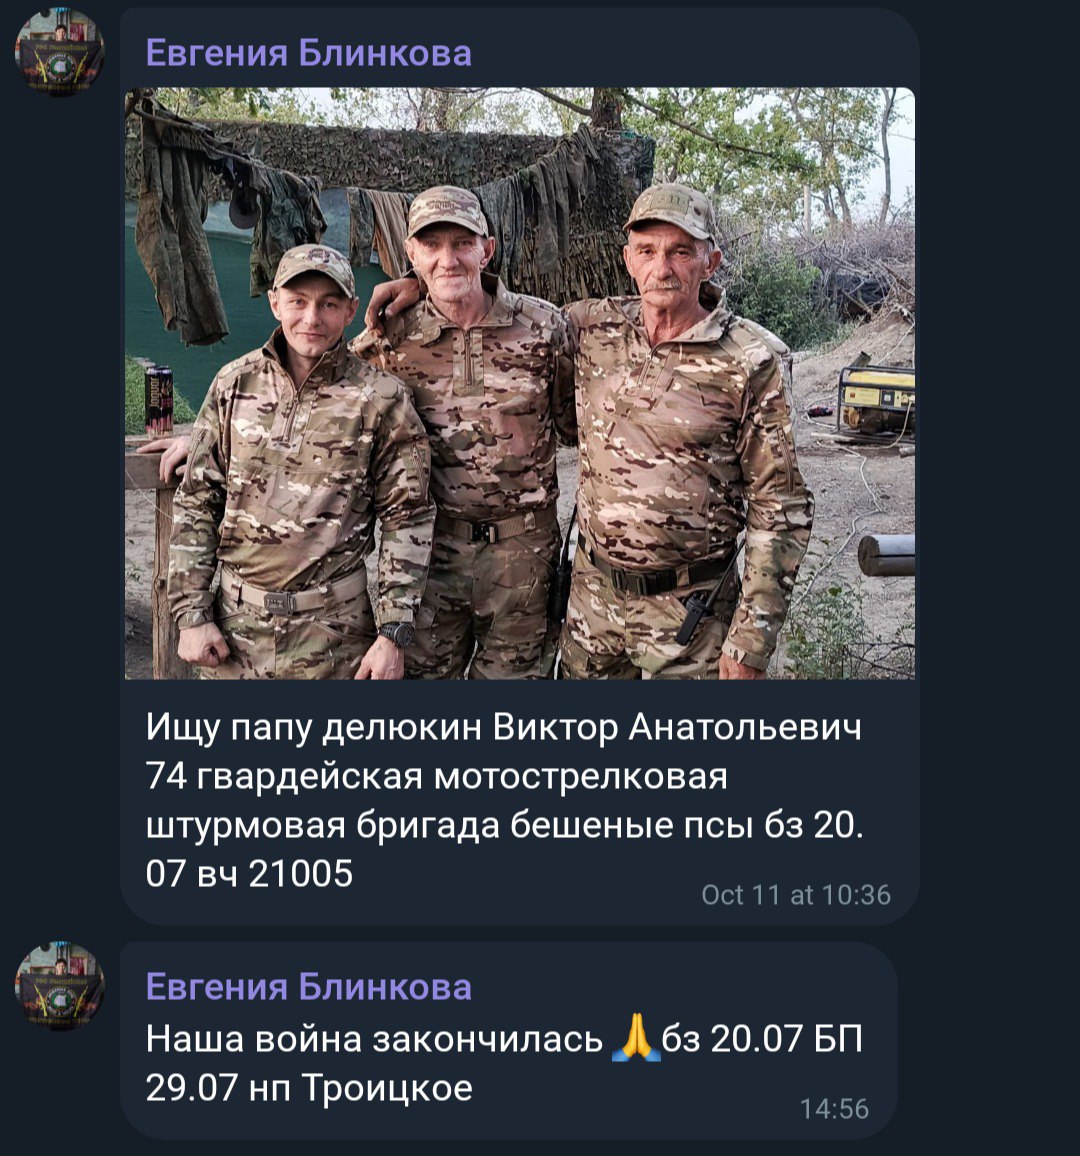1080x1156 pixels.
Task: Click the praying hands emoji
Action: point(635,1038)
